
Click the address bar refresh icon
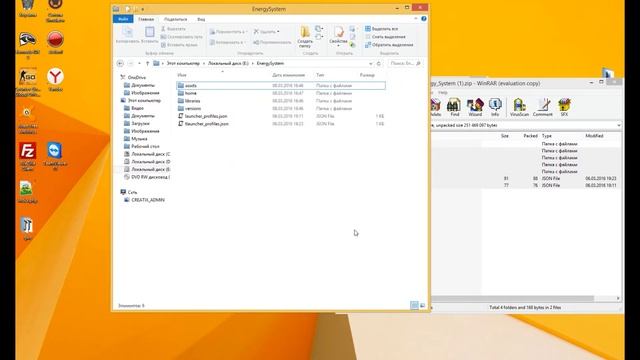(x=378, y=64)
